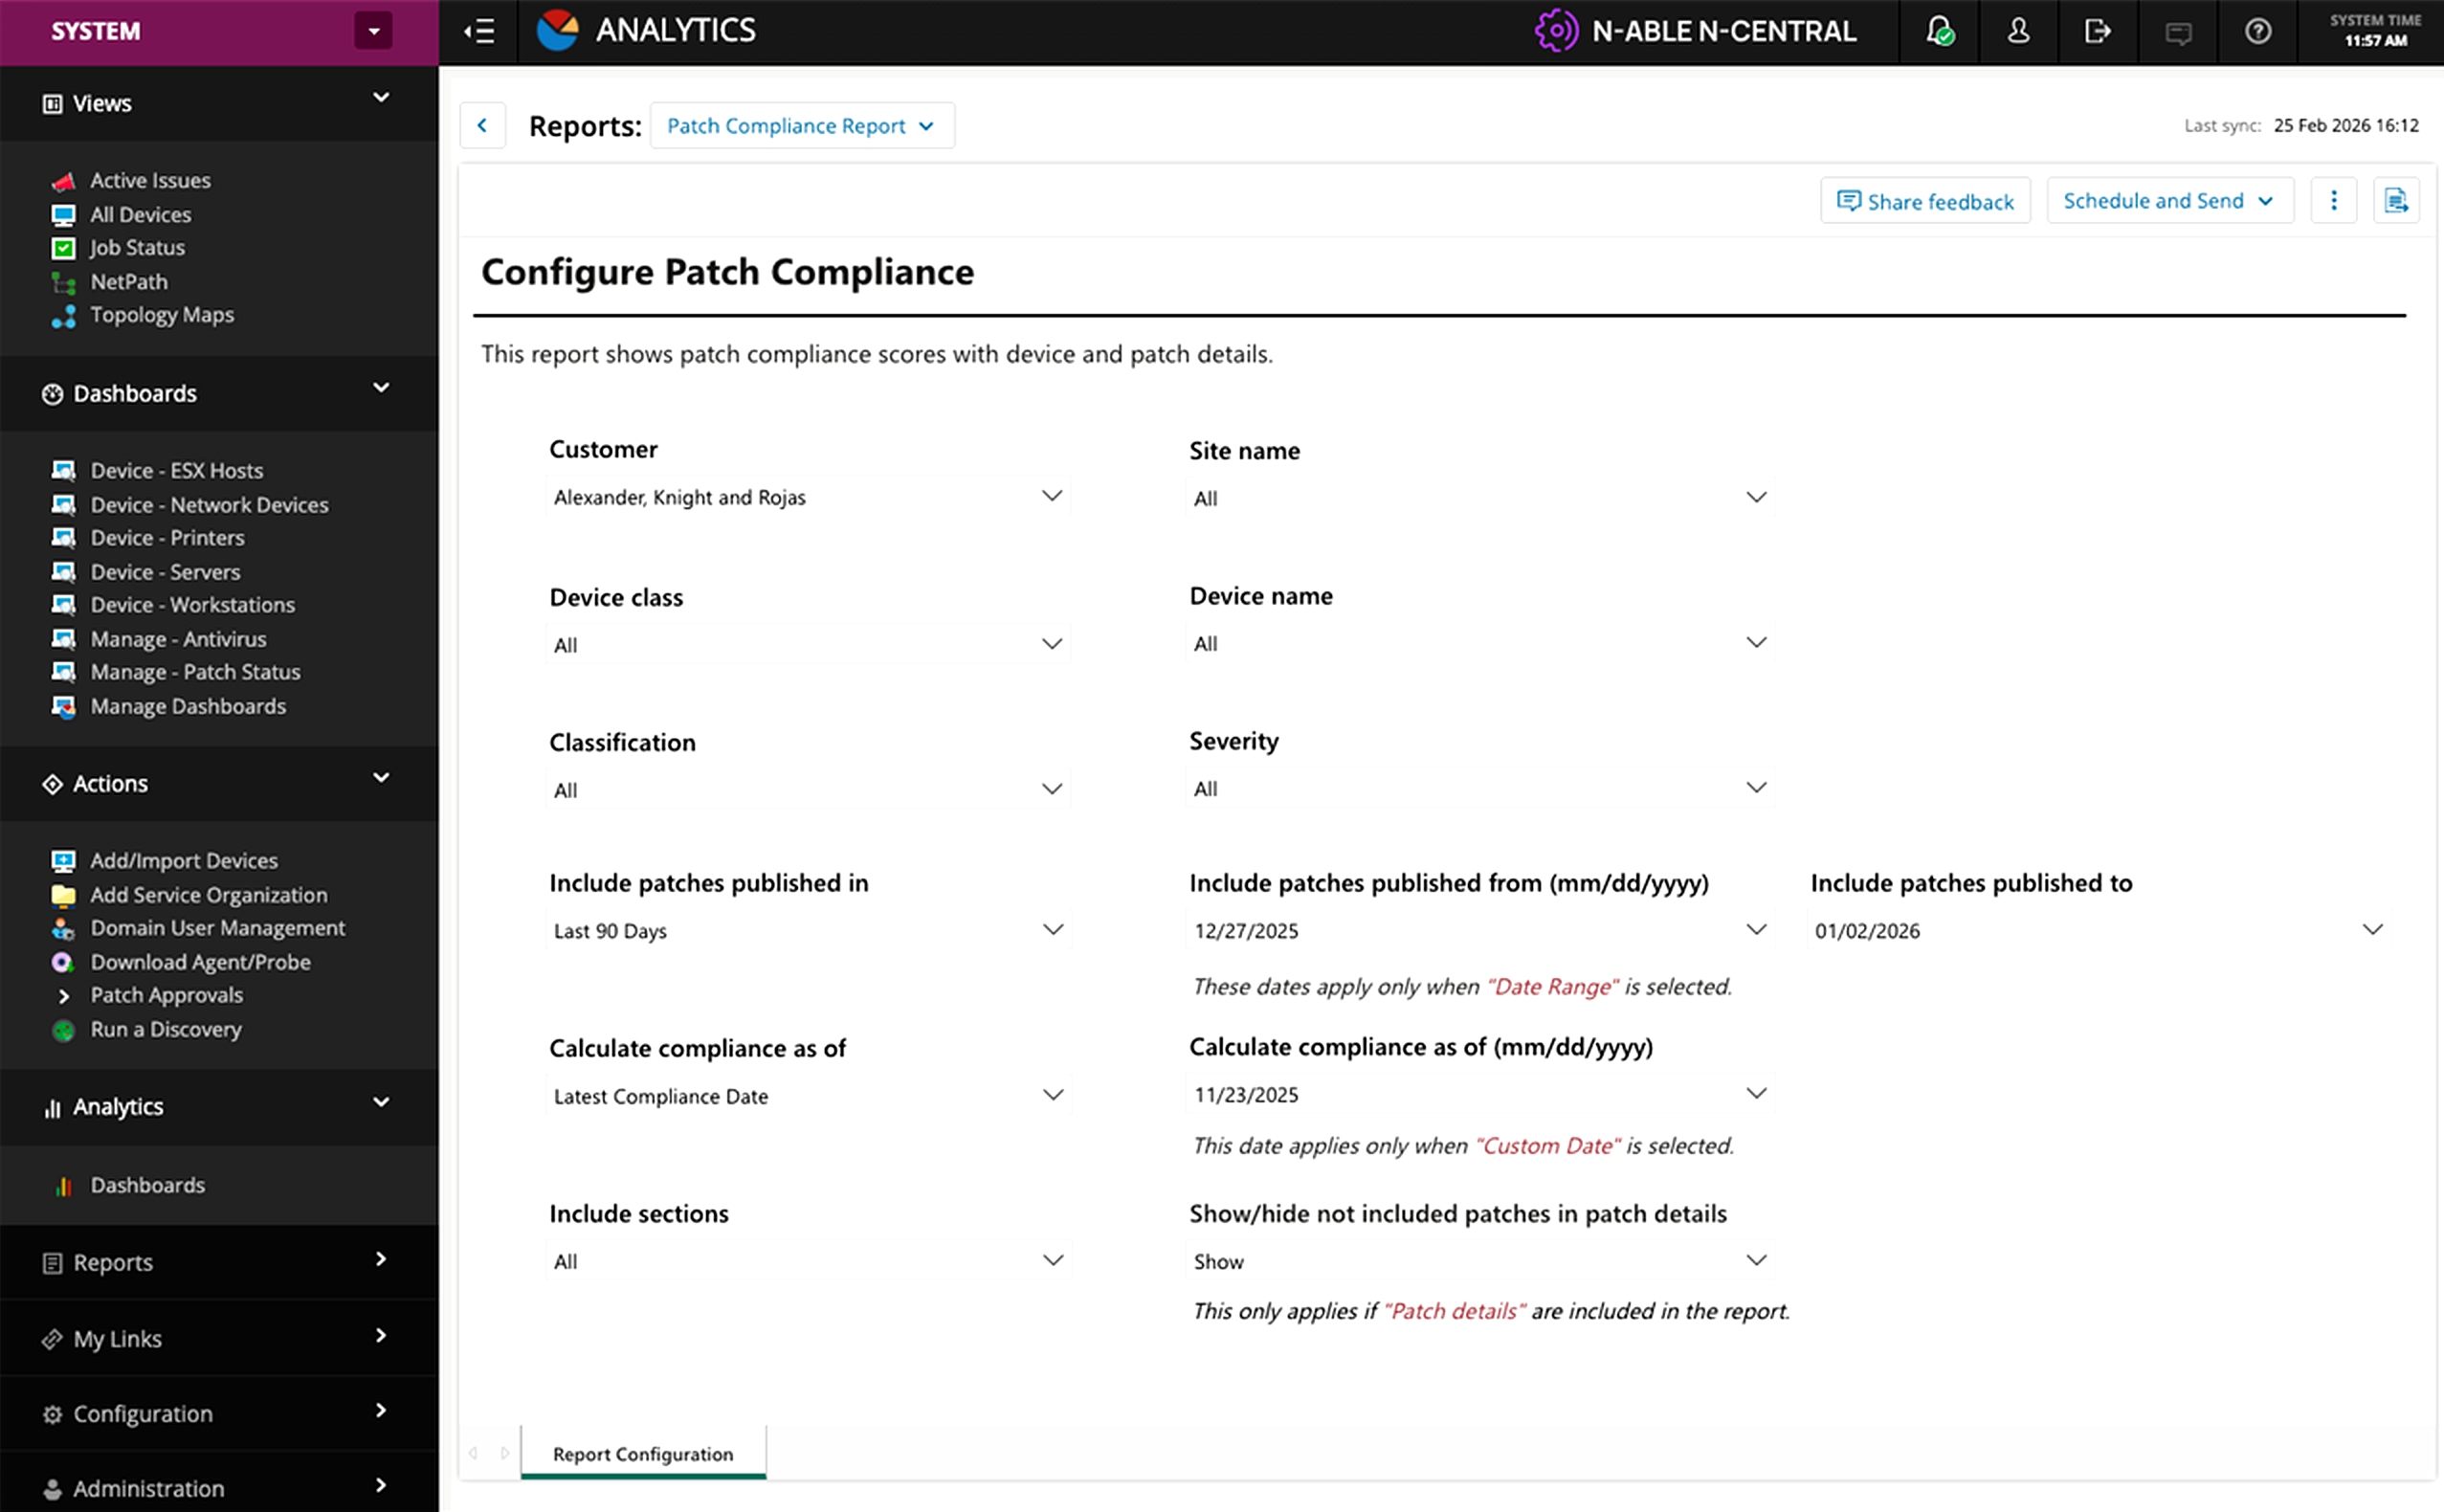Open the three-dot more options menu
This screenshot has width=2444, height=1512.
2333,201
